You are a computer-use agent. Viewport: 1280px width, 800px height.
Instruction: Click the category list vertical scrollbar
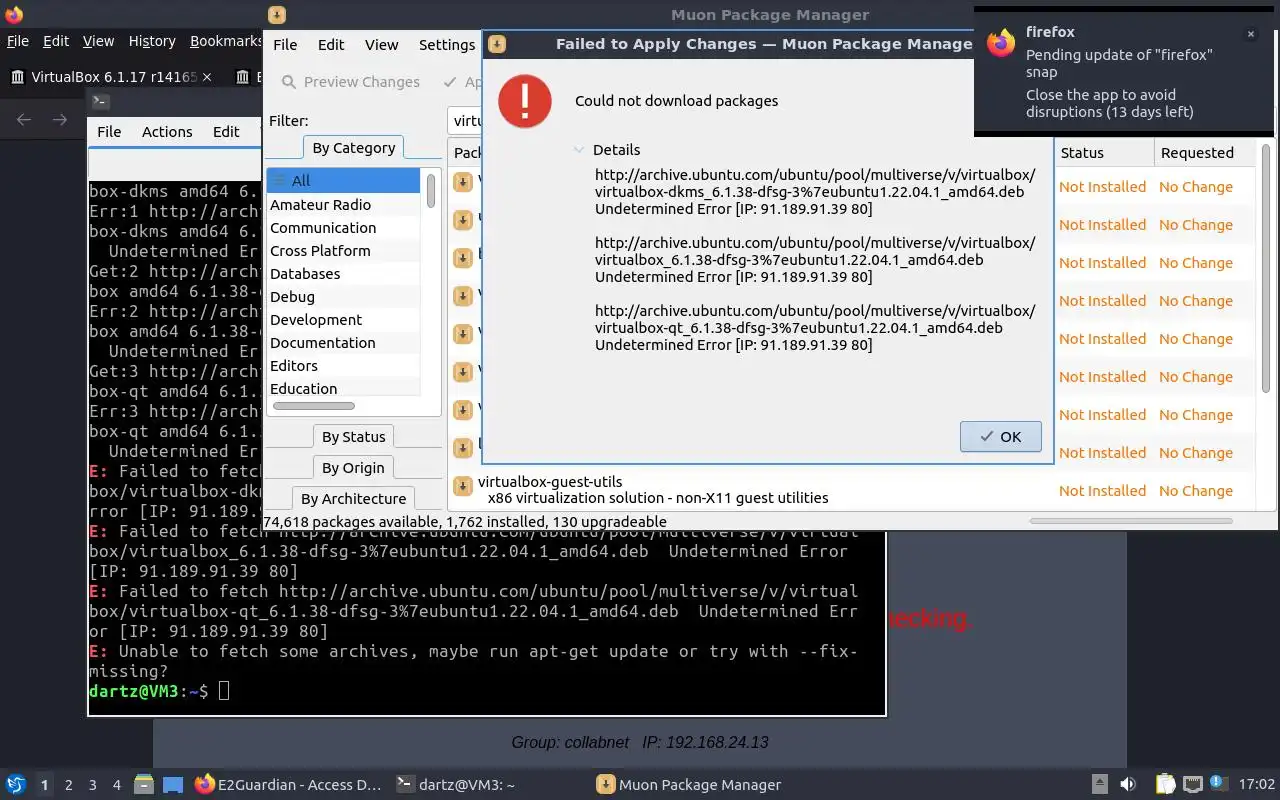coord(431,190)
